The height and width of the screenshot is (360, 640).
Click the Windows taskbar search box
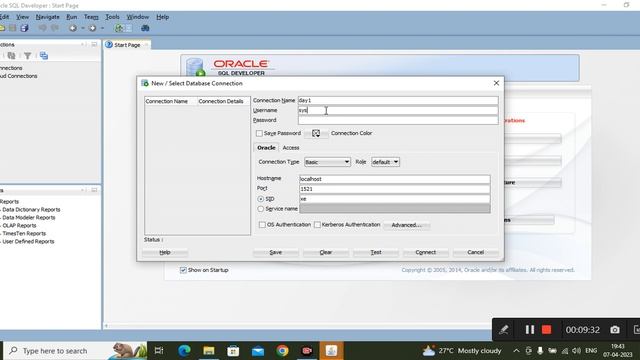click(x=76, y=351)
